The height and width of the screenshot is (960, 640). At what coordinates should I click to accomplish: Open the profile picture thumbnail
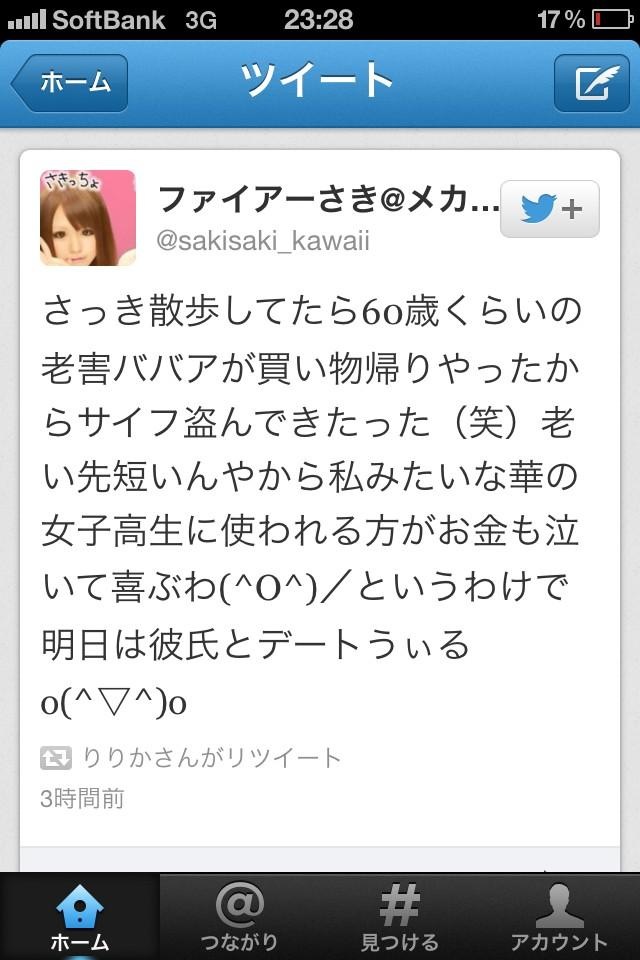88,217
